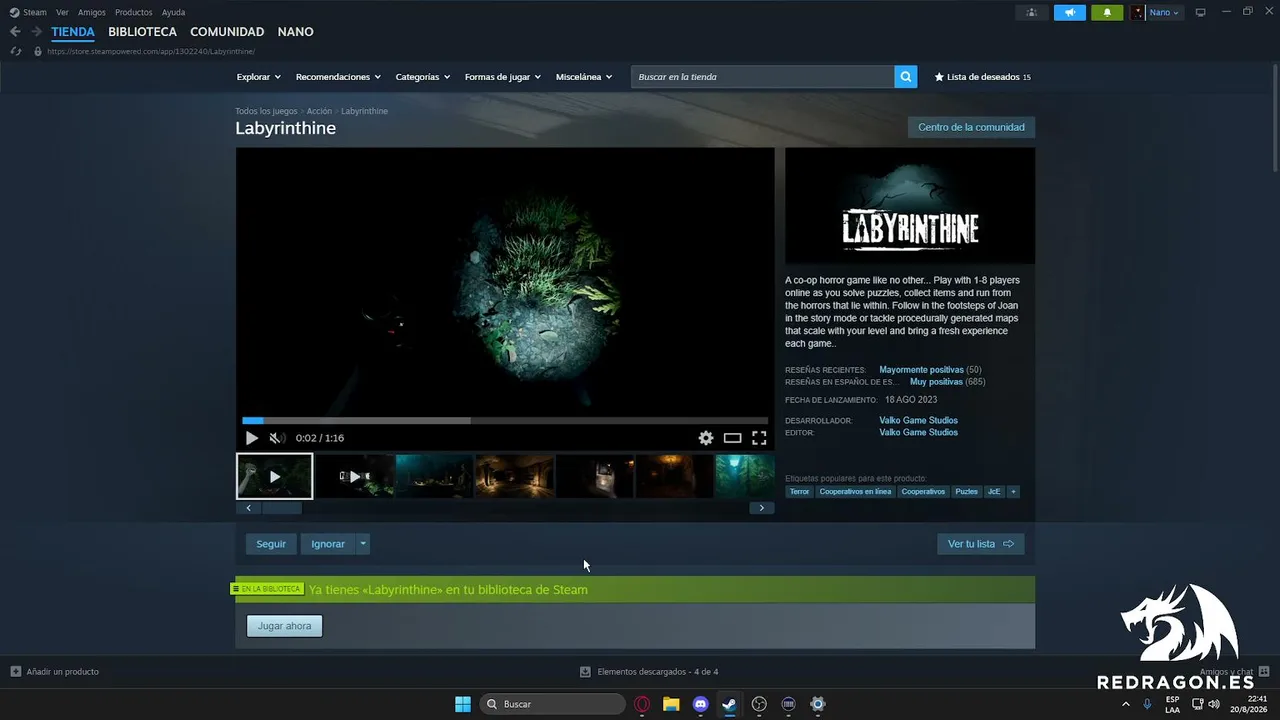Switch to Big Picture mode icon

pyautogui.click(x=1201, y=12)
